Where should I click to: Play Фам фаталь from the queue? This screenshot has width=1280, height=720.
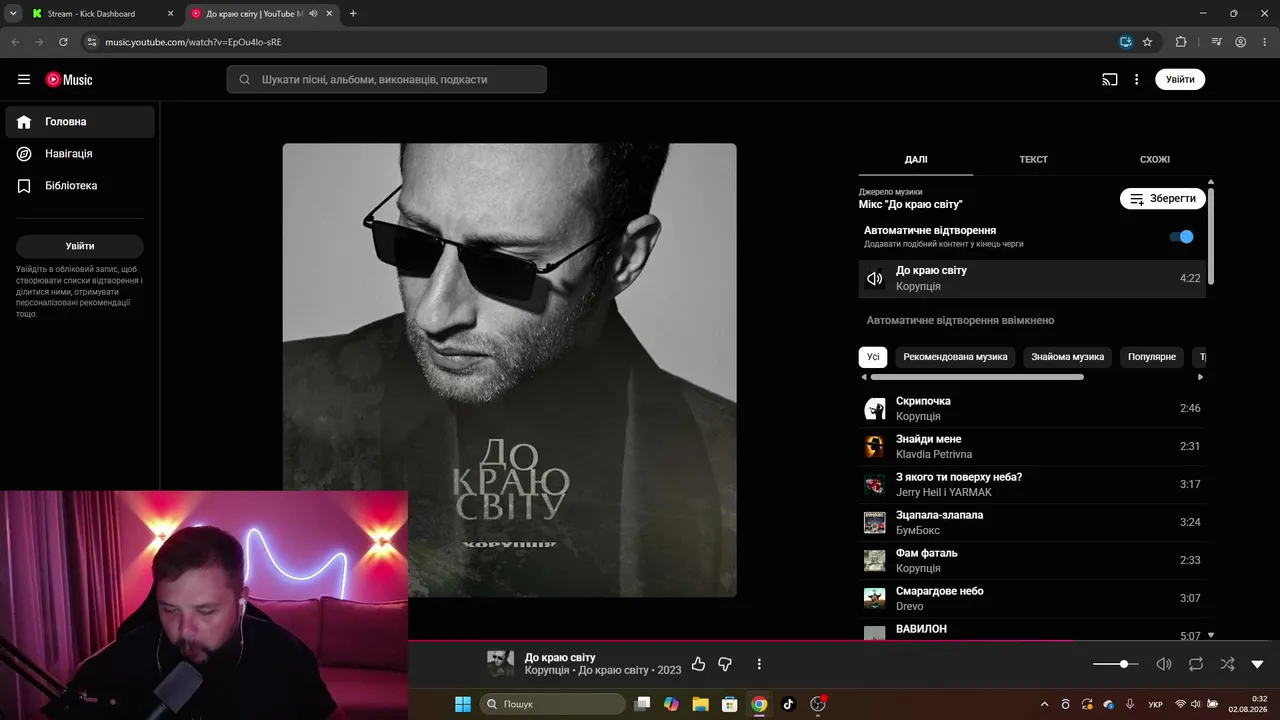(x=1032, y=561)
